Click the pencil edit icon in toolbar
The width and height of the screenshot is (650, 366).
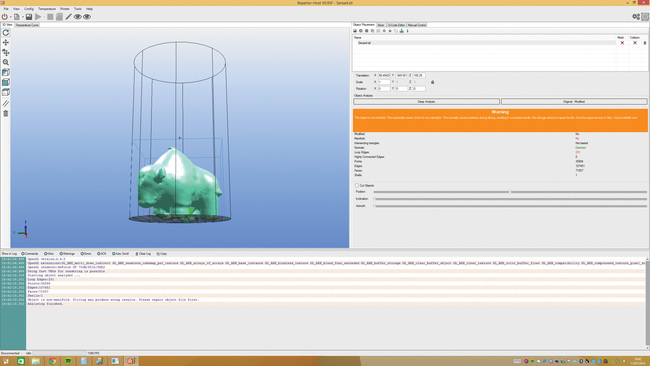(68, 17)
